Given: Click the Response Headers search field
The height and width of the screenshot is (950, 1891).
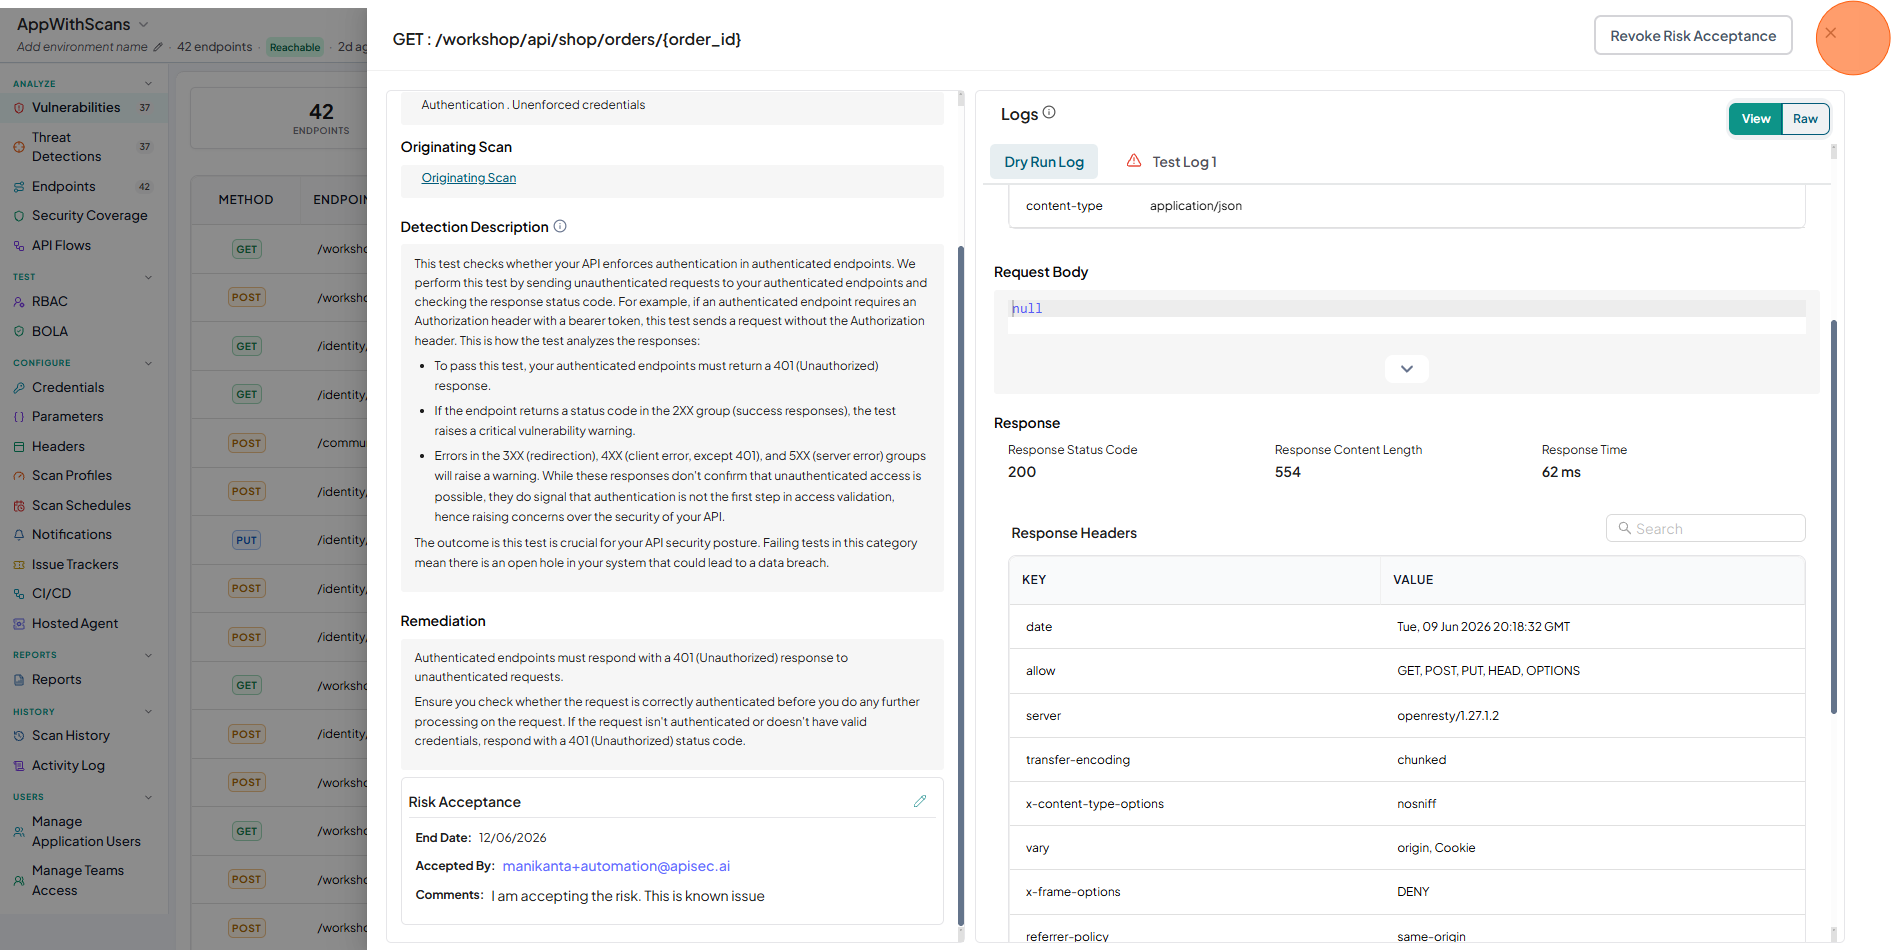Looking at the screenshot, I should pos(1705,528).
